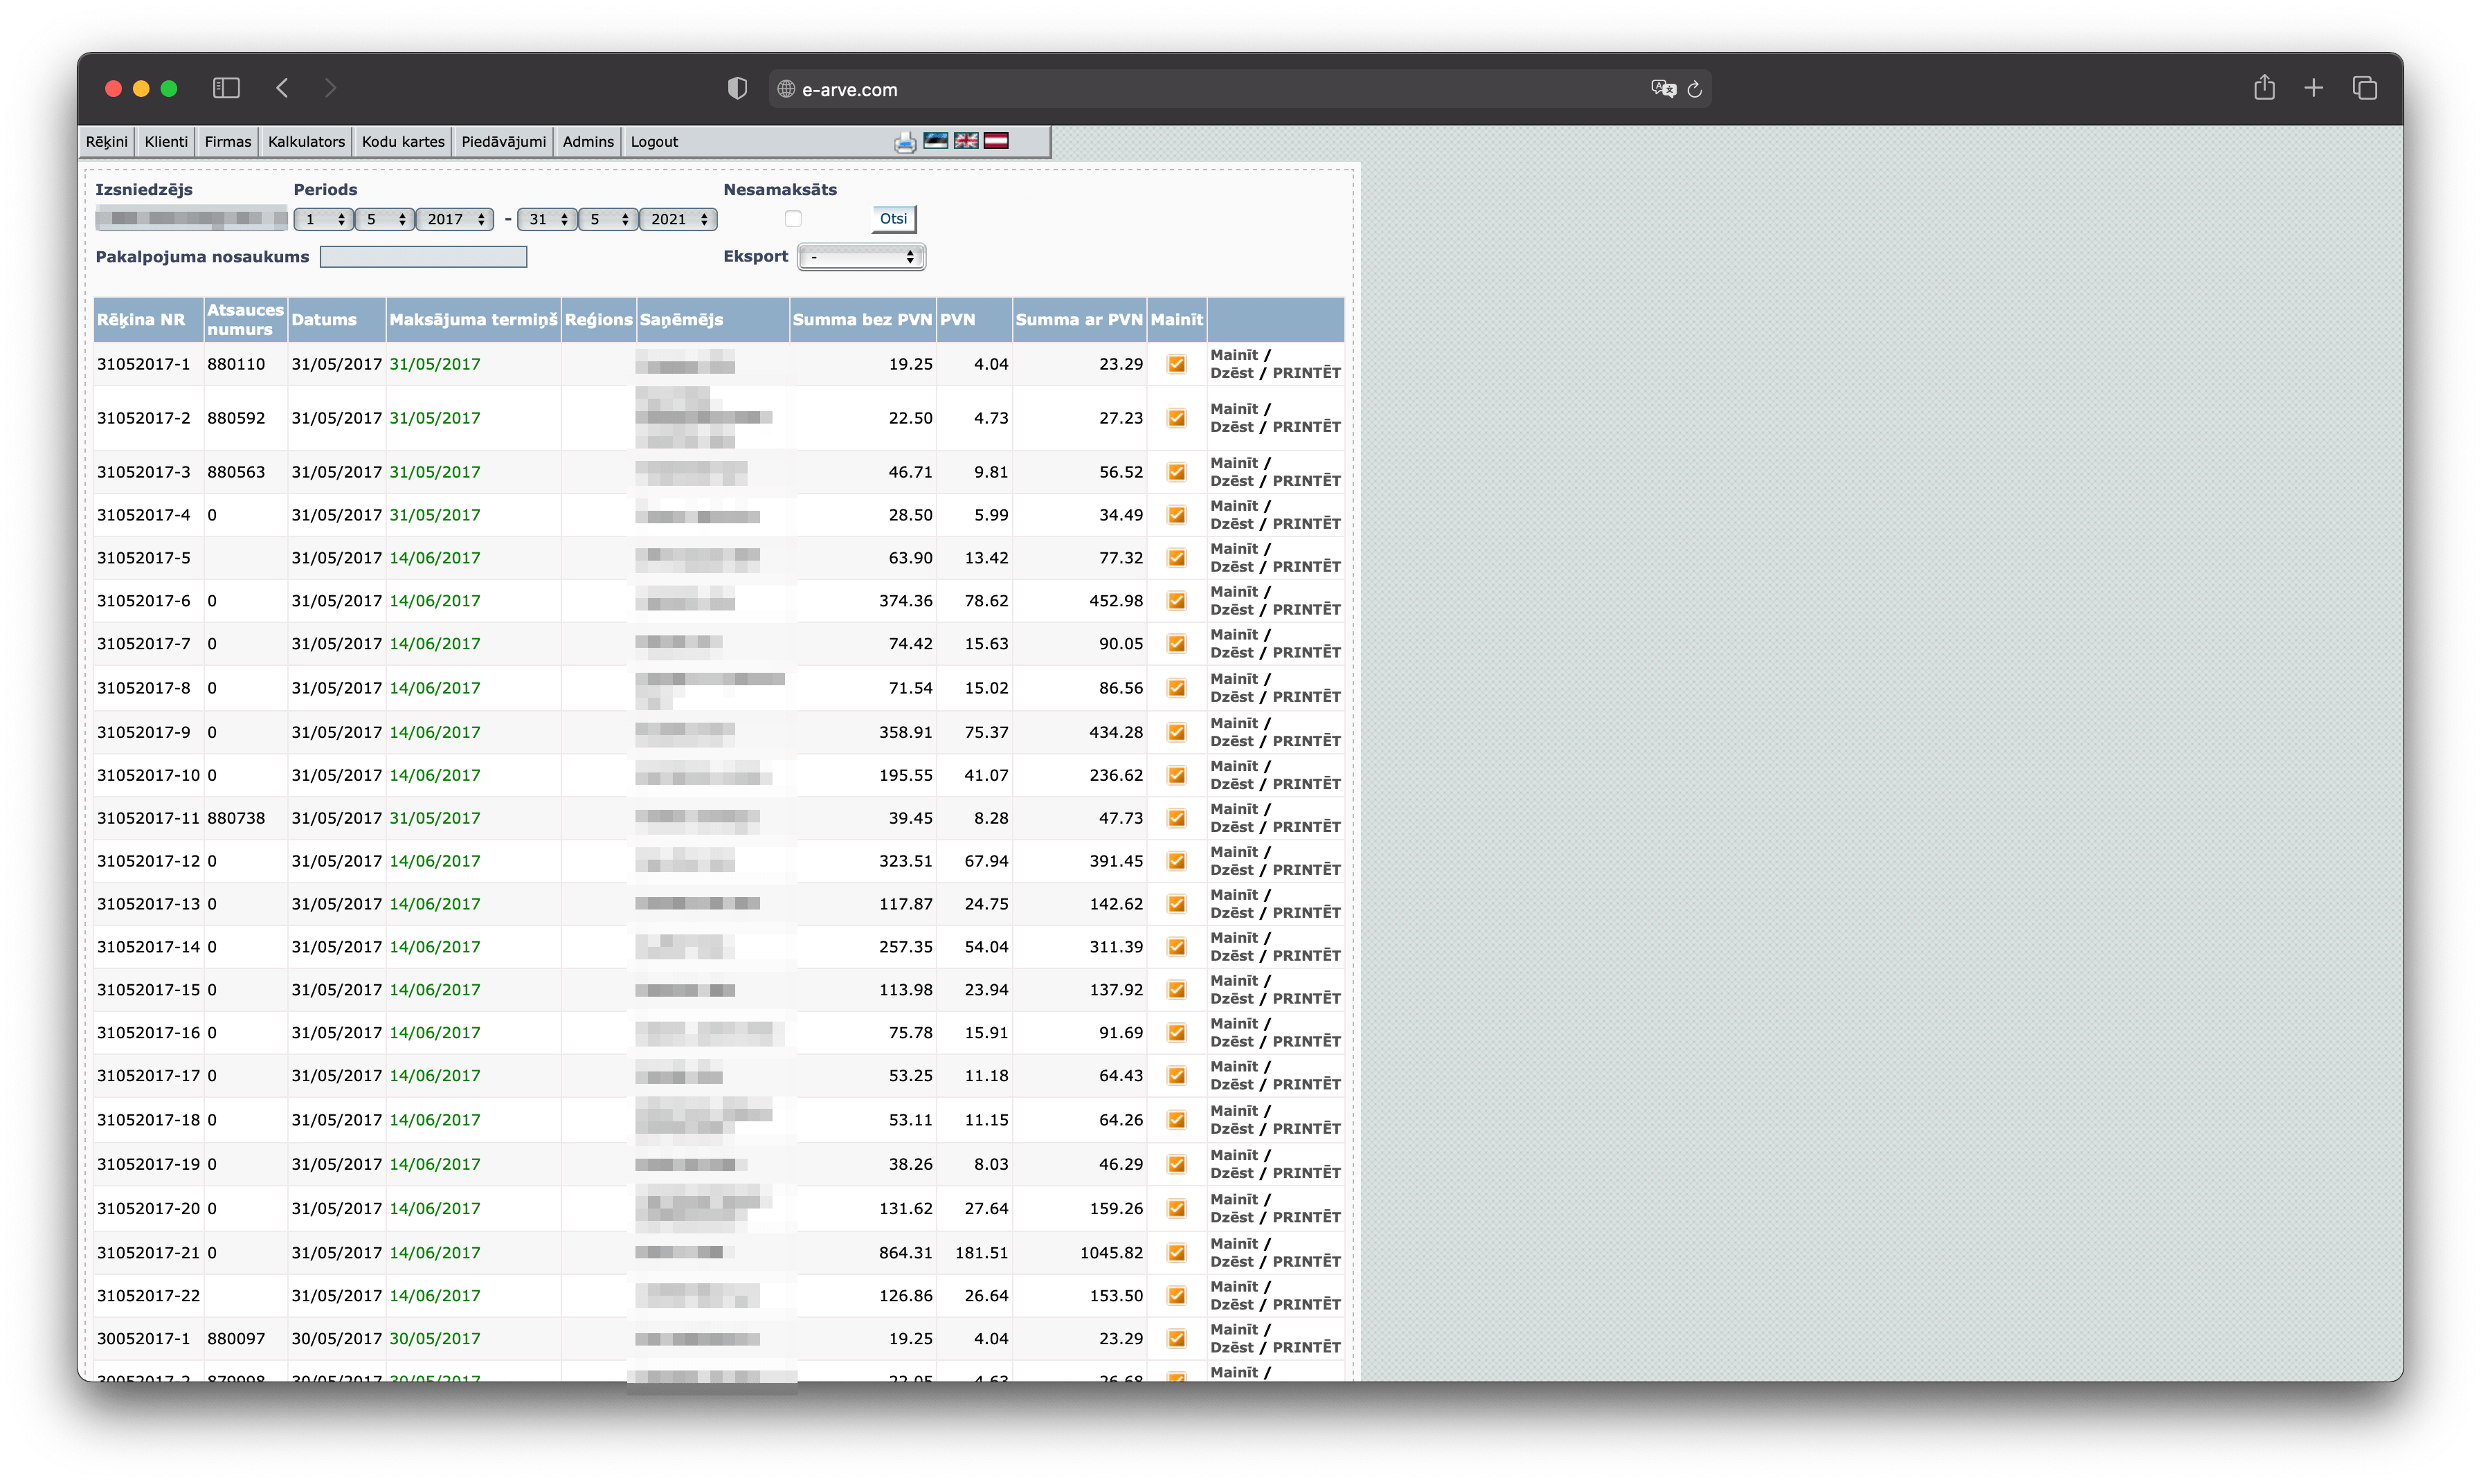
Task: Toggle paid checkbox for invoice 31052017-3
Action: (1176, 472)
